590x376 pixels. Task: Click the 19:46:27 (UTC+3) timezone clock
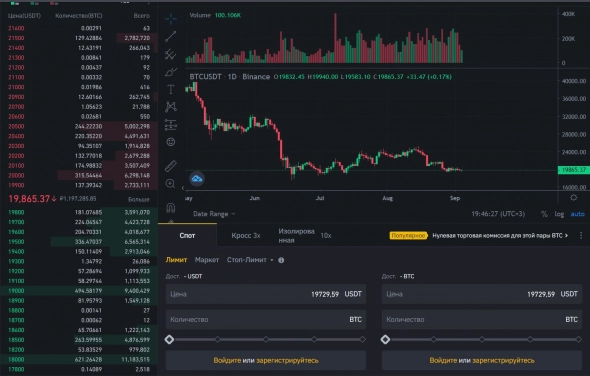(498, 214)
